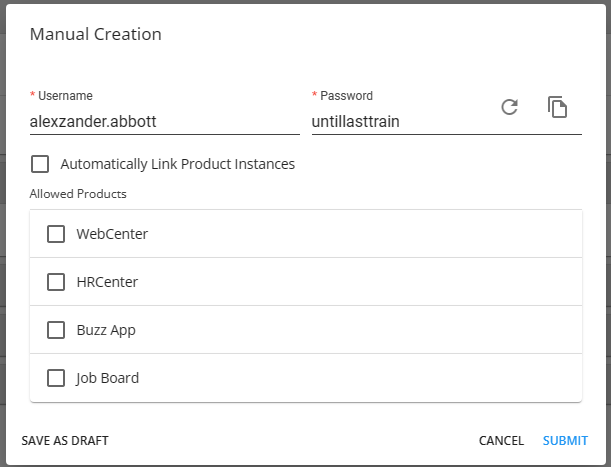Viewport: 611px width, 467px height.
Task: Cancel the Manual Creation dialog
Action: coord(501,440)
